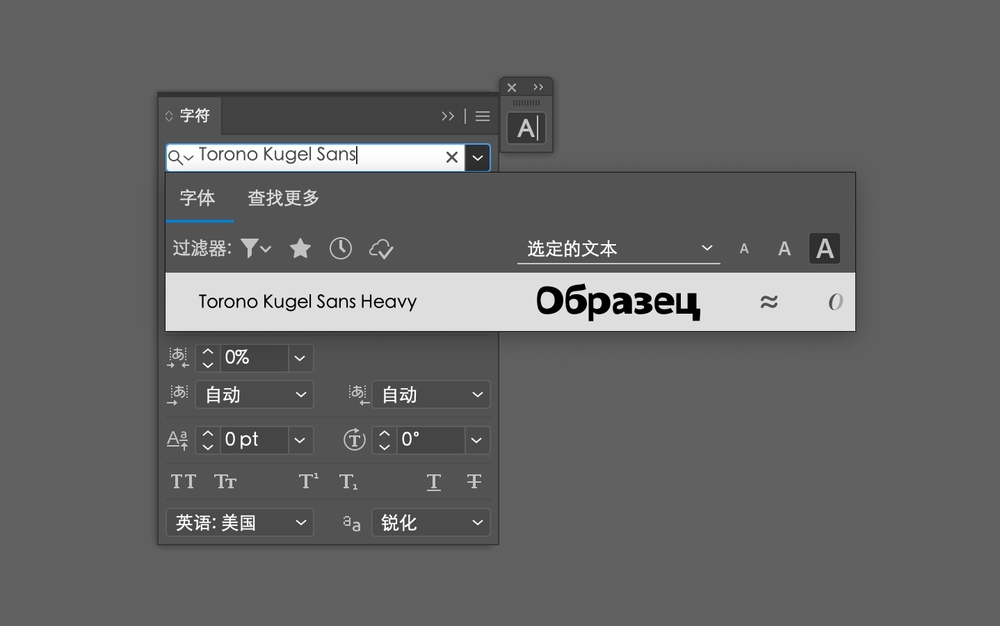Open the 英语: 美国 language dropdown
The height and width of the screenshot is (626, 1000).
[240, 523]
